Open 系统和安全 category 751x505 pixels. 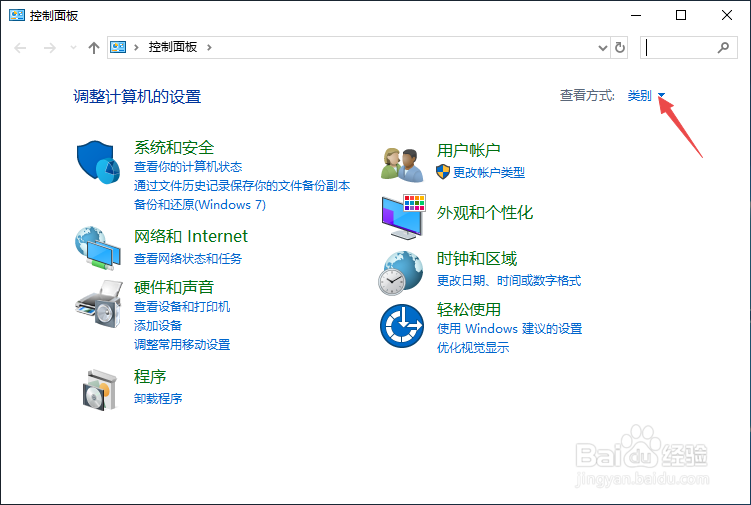174,148
